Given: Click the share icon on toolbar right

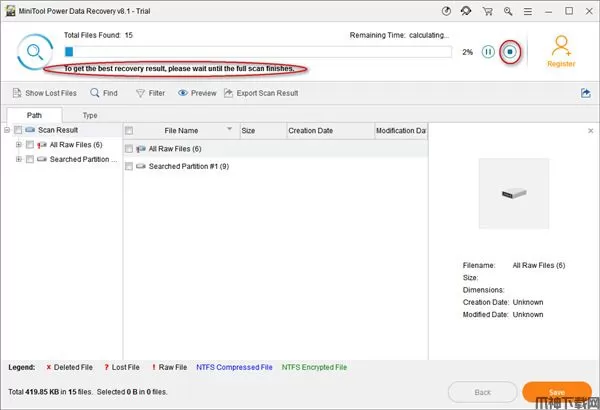Looking at the screenshot, I should (x=585, y=93).
